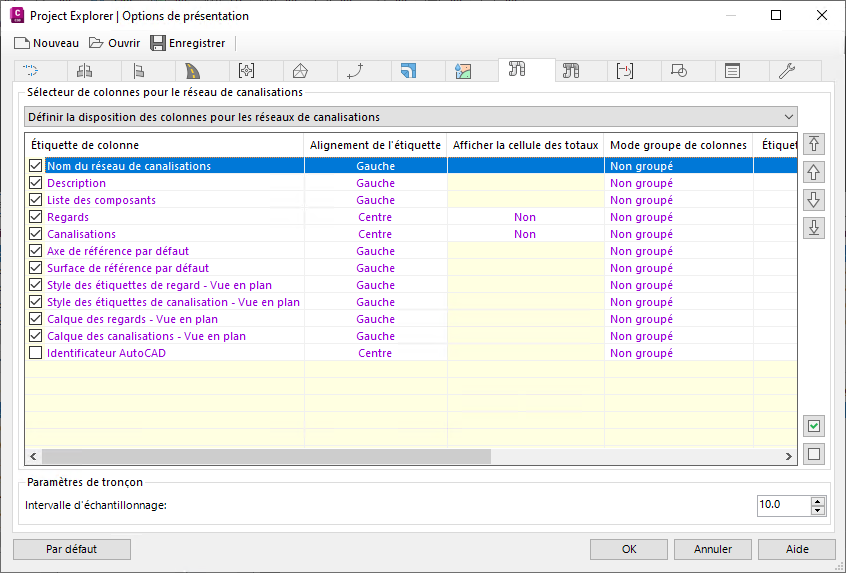Viewport: 846px width, 573px height.
Task: Toggle the Description column checkbox
Action: (x=36, y=183)
